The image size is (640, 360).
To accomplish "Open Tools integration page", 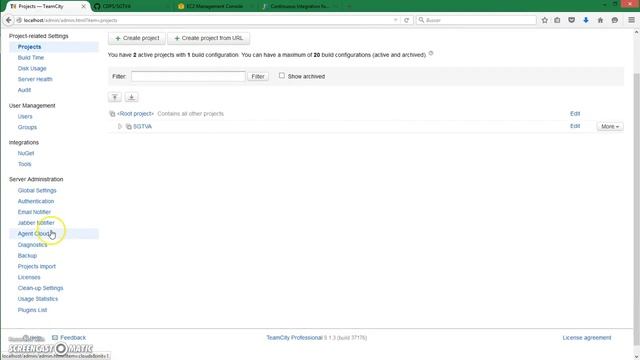I will (24, 164).
